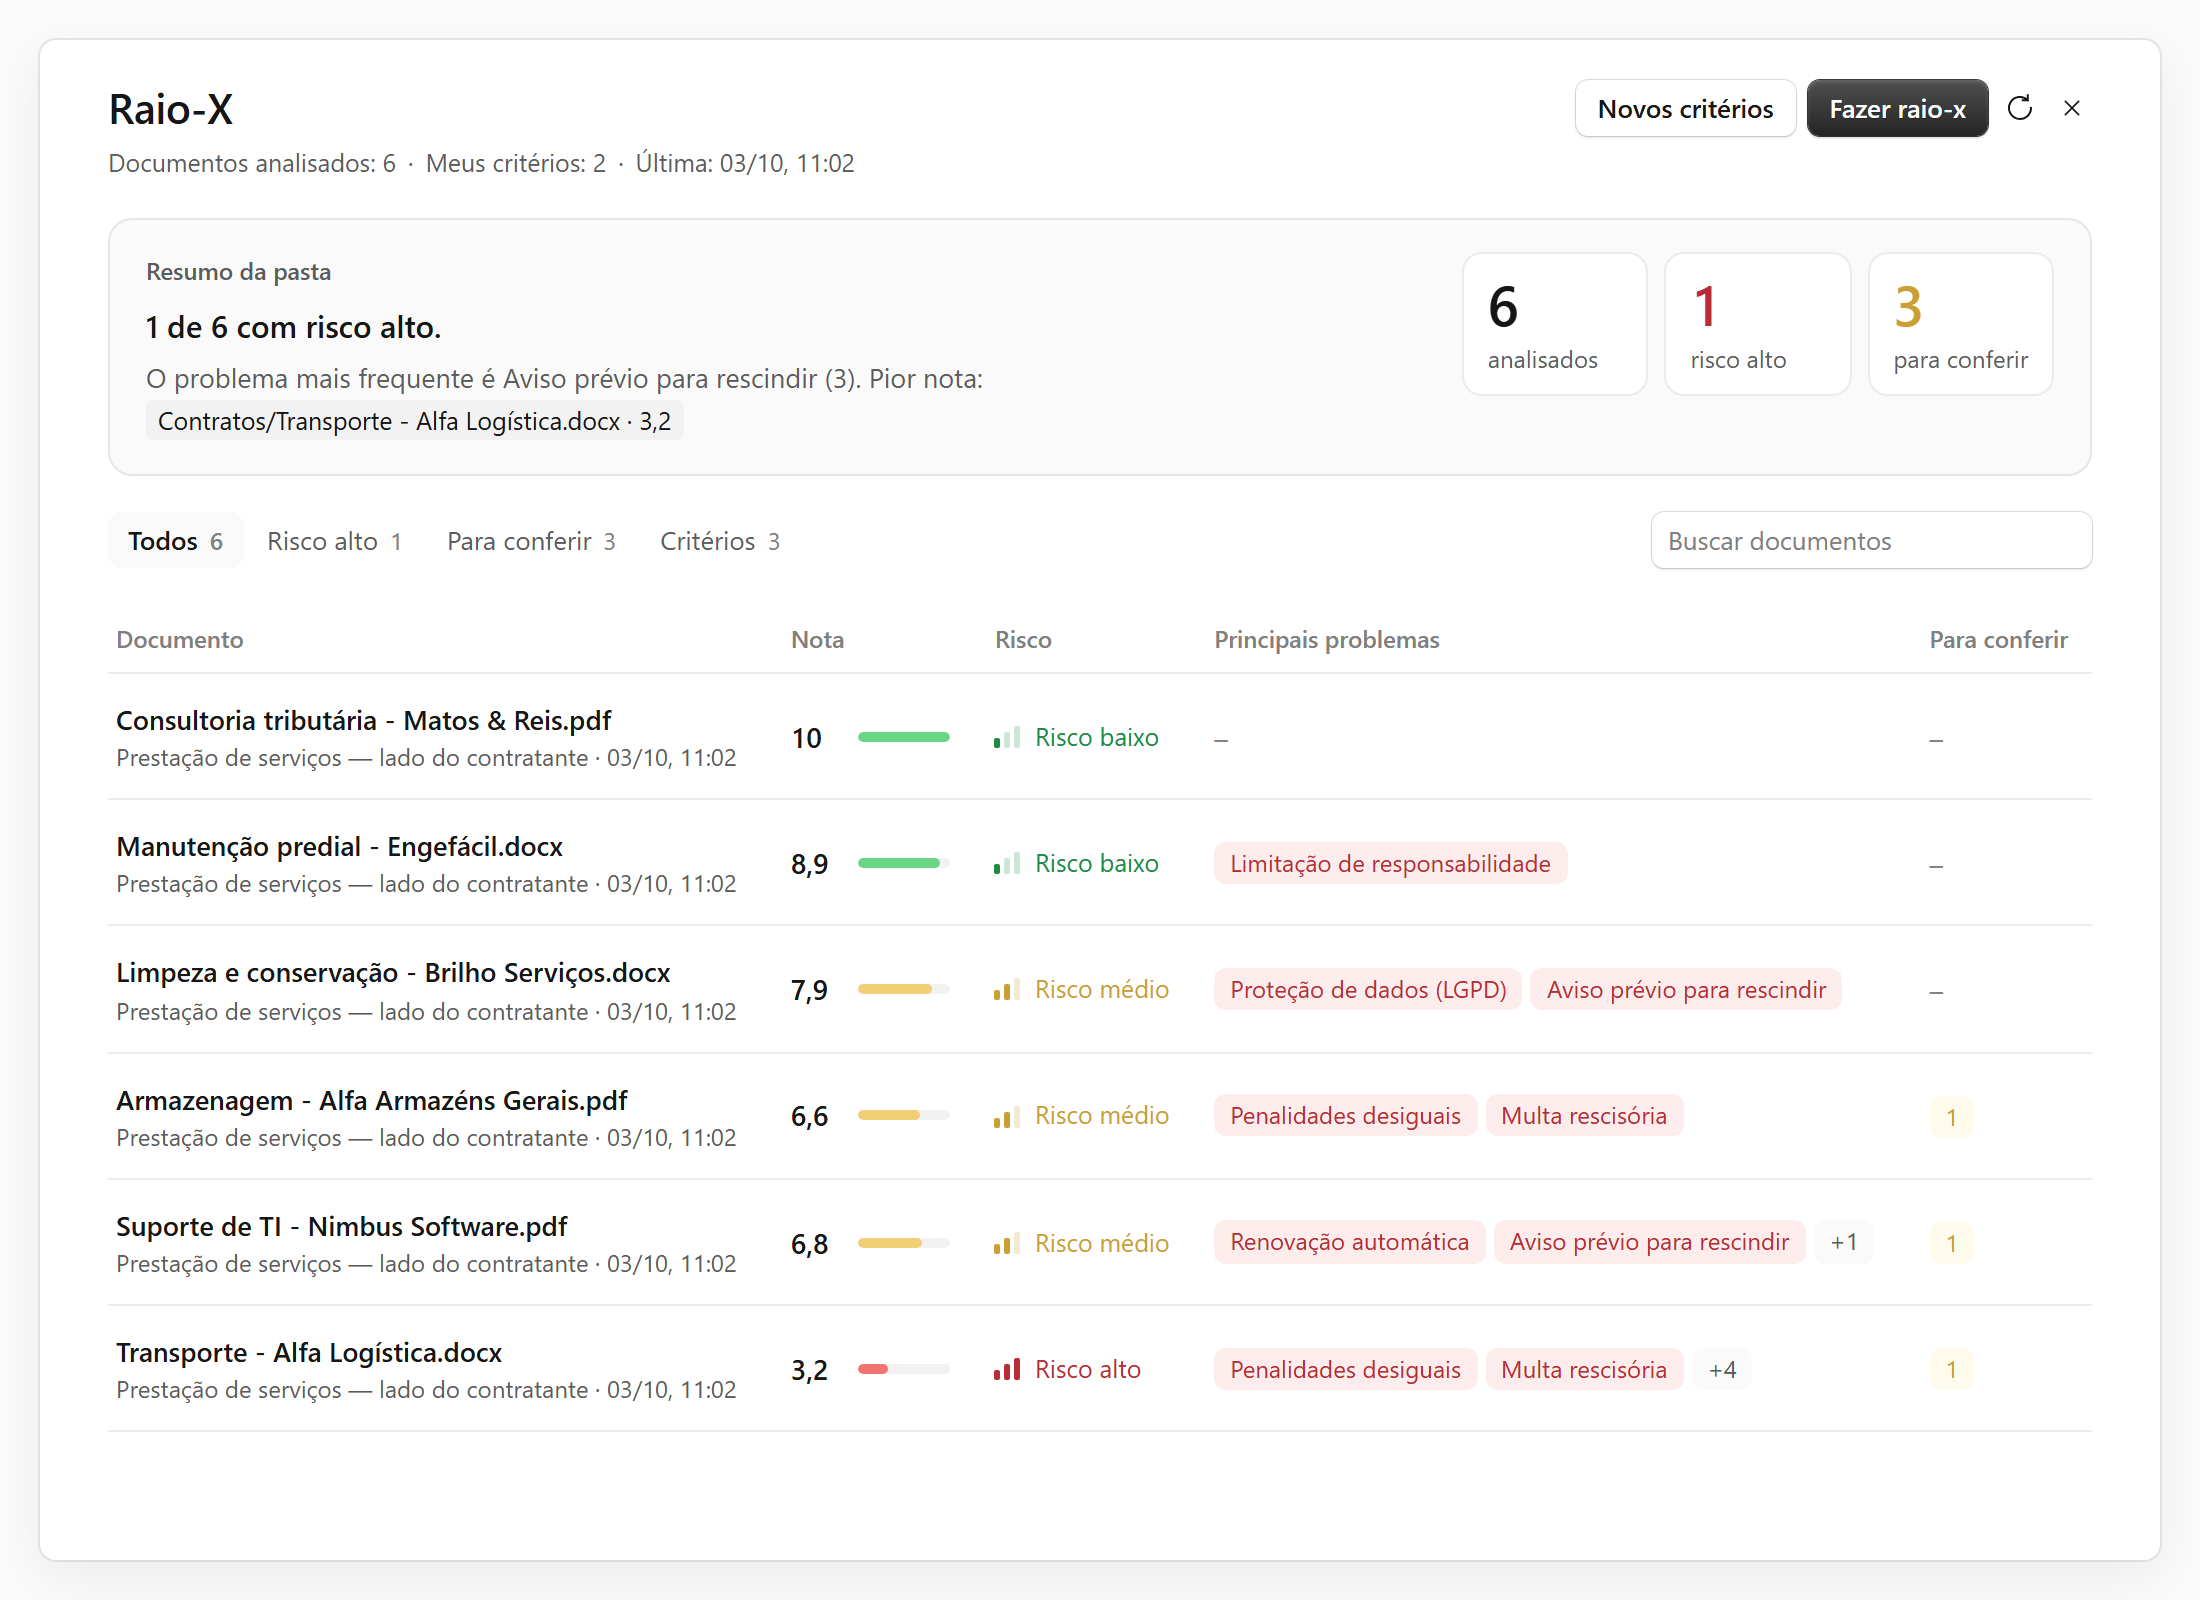Click the Para conferir badge in Armazenagem row
The height and width of the screenshot is (1600, 2200).
tap(1951, 1117)
